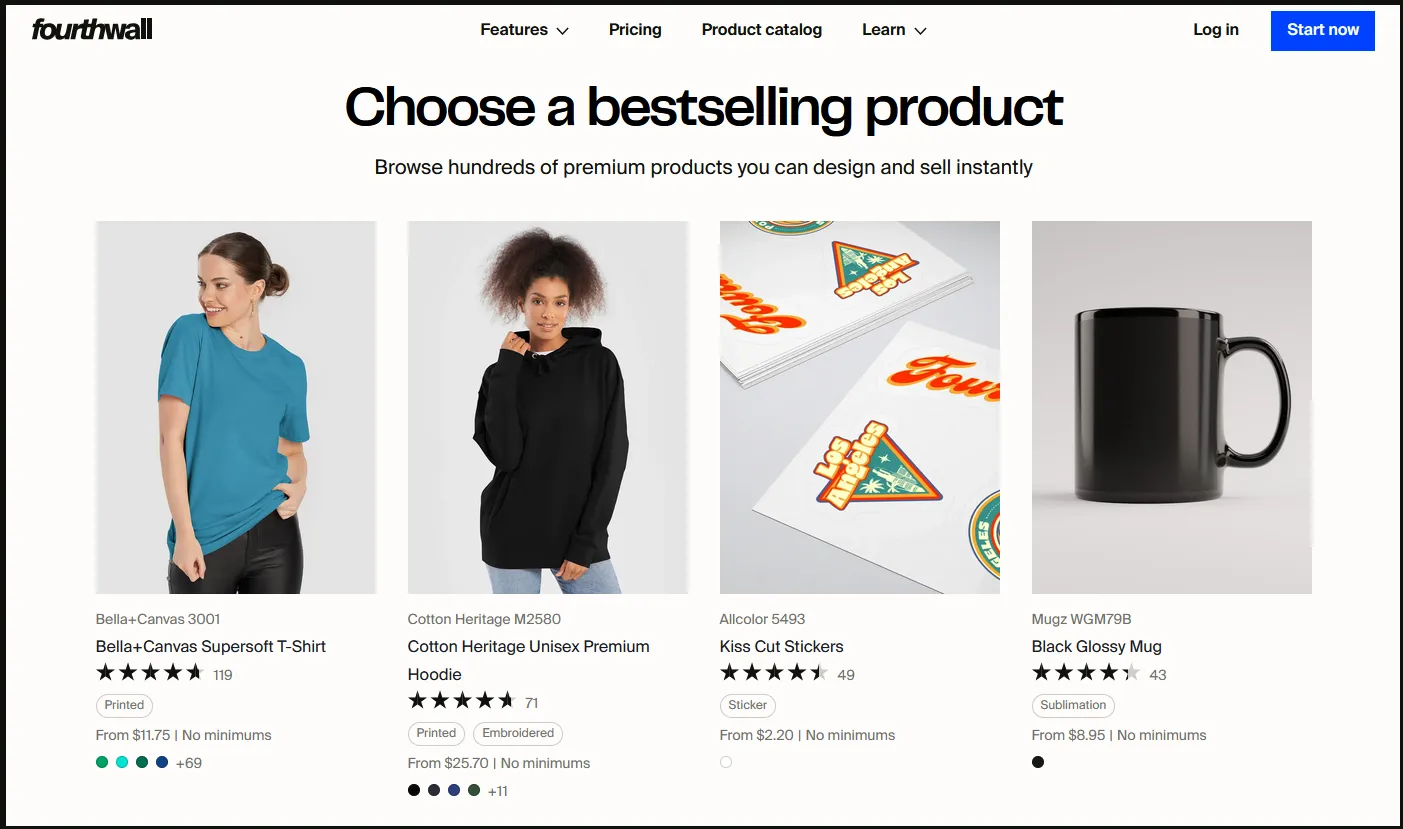
Task: Click the Sublimation tag on the mug card
Action: (1073, 705)
